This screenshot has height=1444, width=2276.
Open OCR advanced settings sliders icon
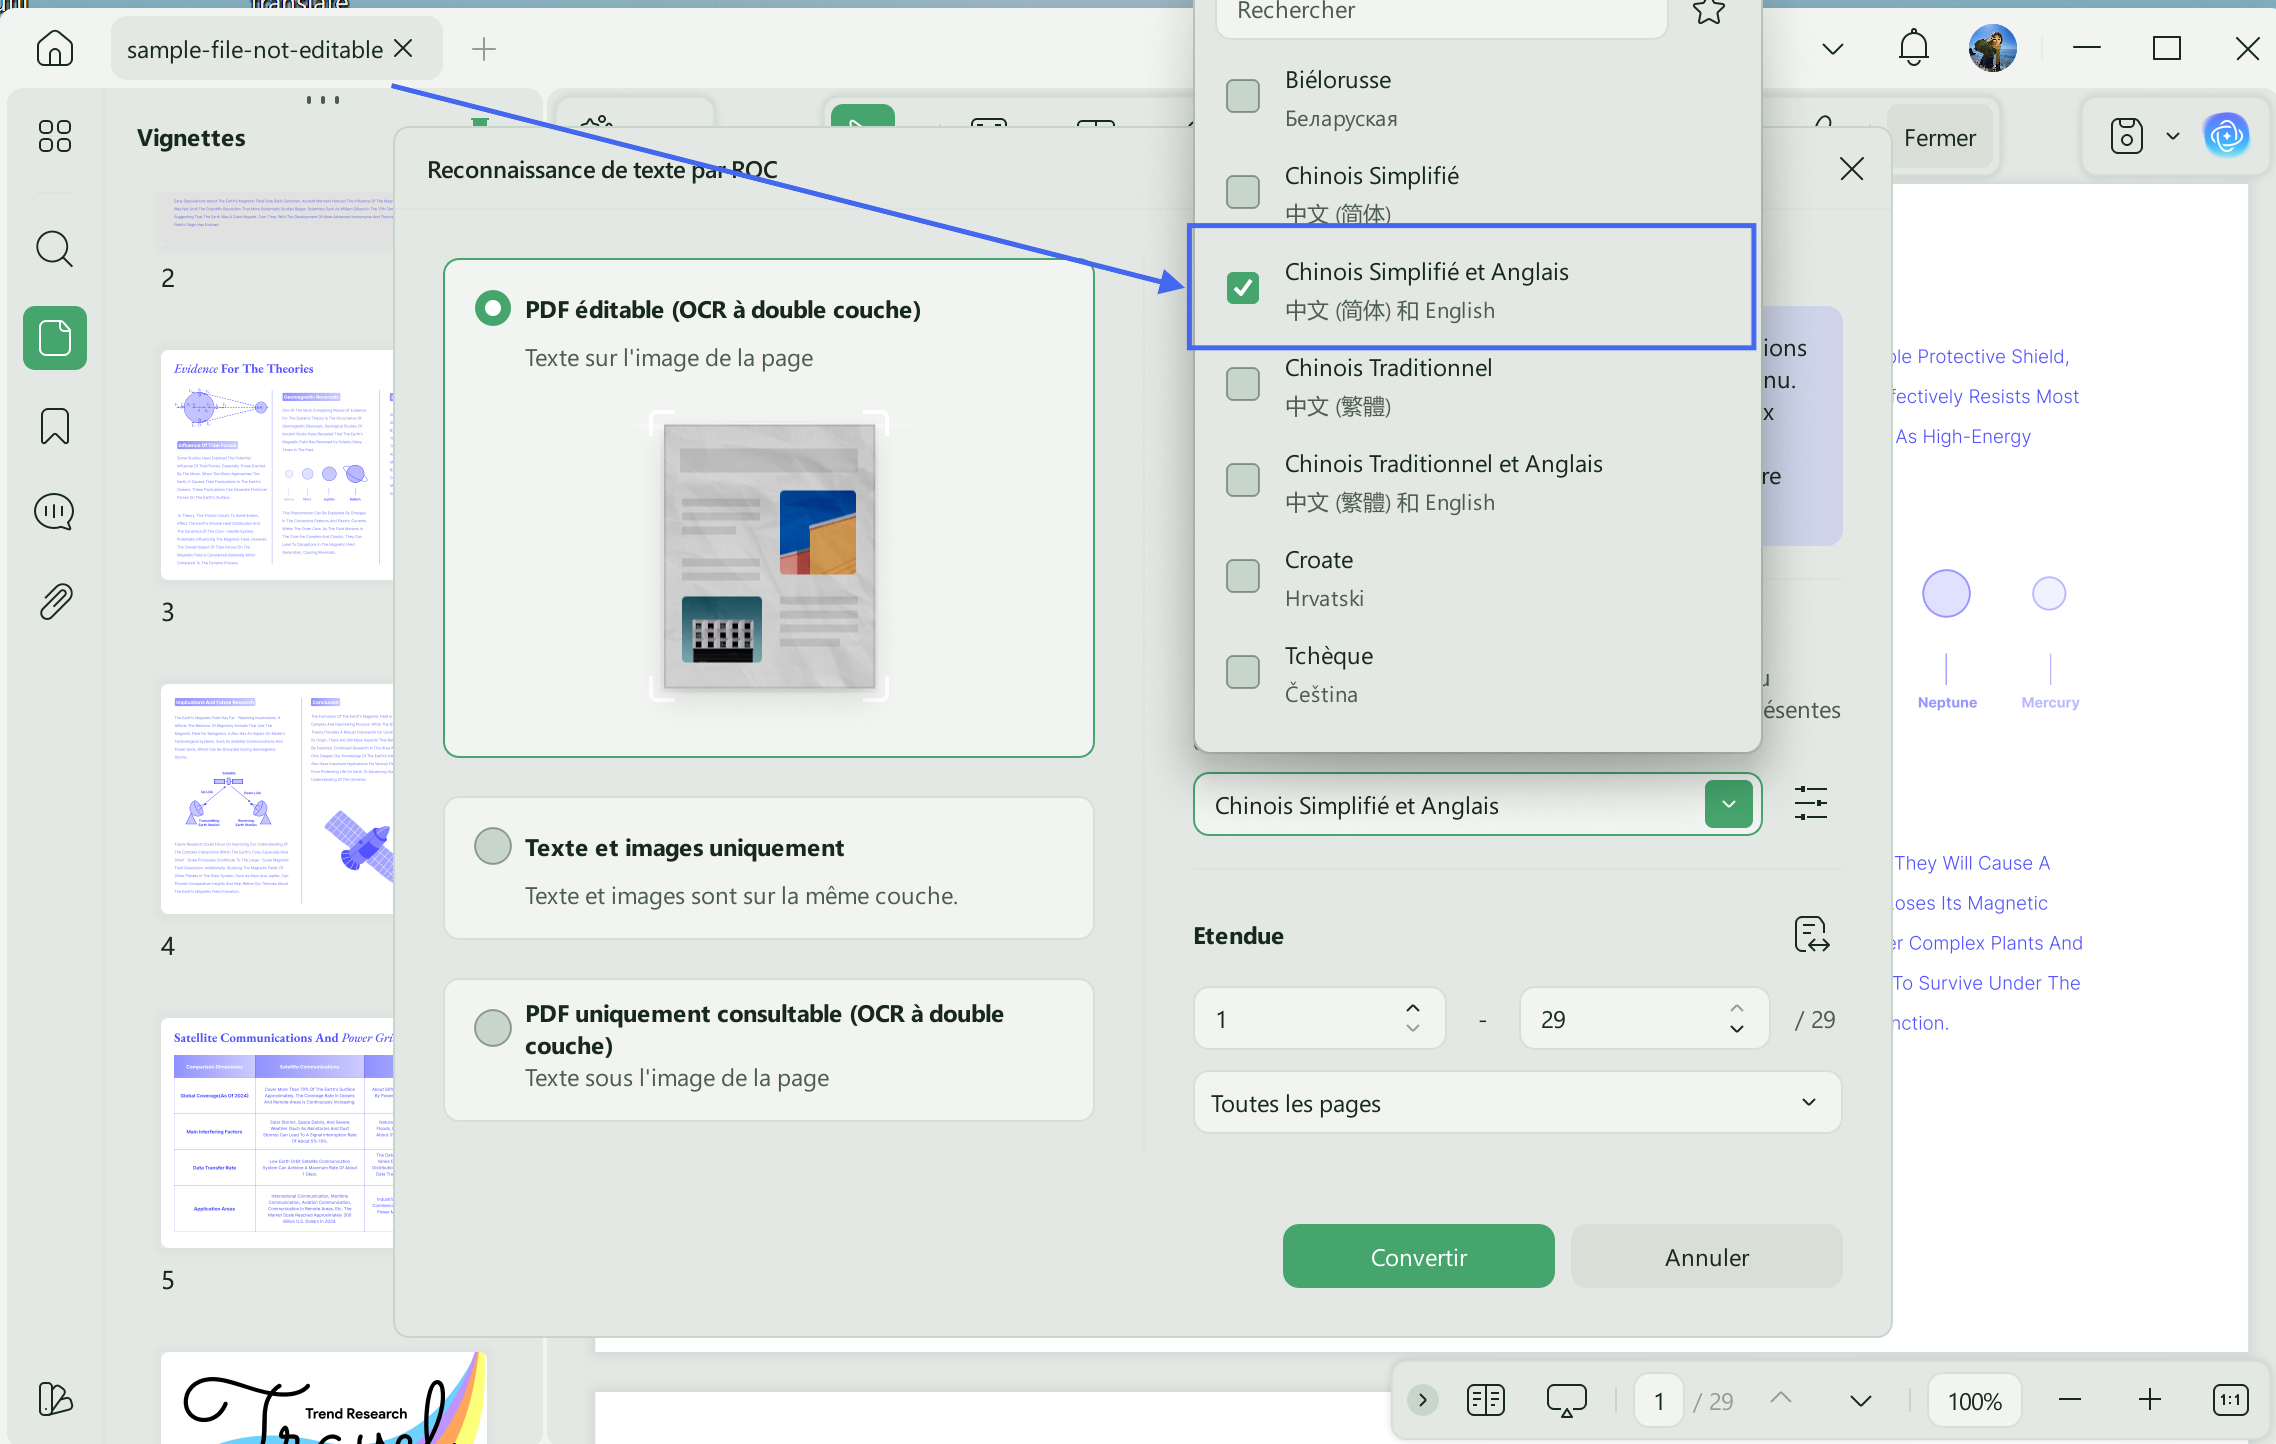point(1811,803)
